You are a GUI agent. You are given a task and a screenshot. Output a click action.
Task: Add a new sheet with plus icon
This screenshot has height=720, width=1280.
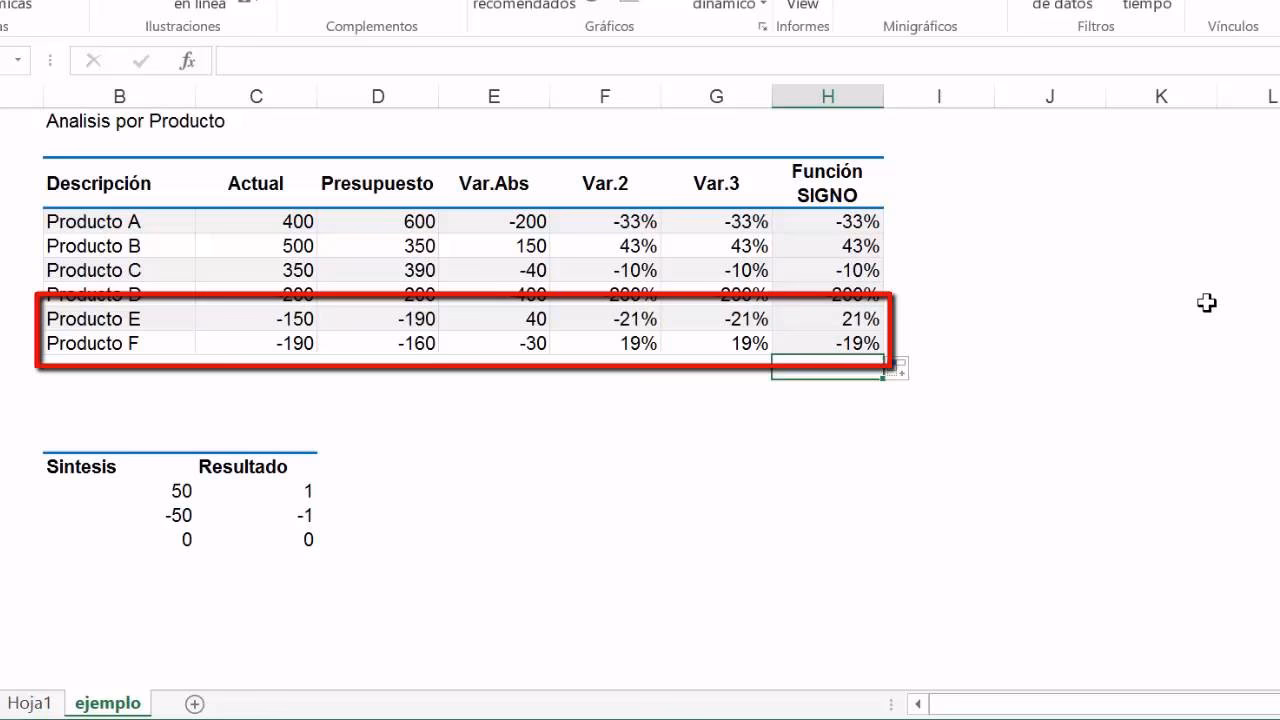(x=195, y=704)
